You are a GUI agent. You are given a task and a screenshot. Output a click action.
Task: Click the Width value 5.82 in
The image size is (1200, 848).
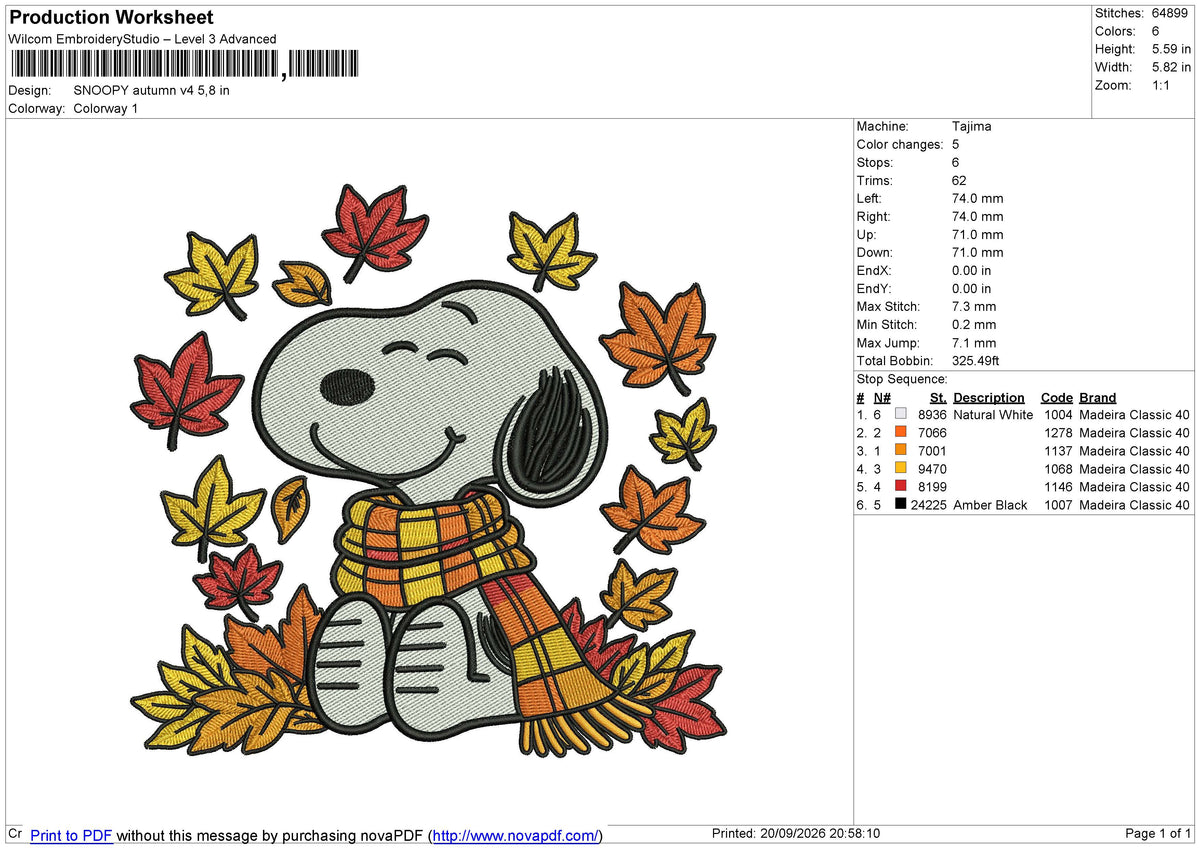1171,67
